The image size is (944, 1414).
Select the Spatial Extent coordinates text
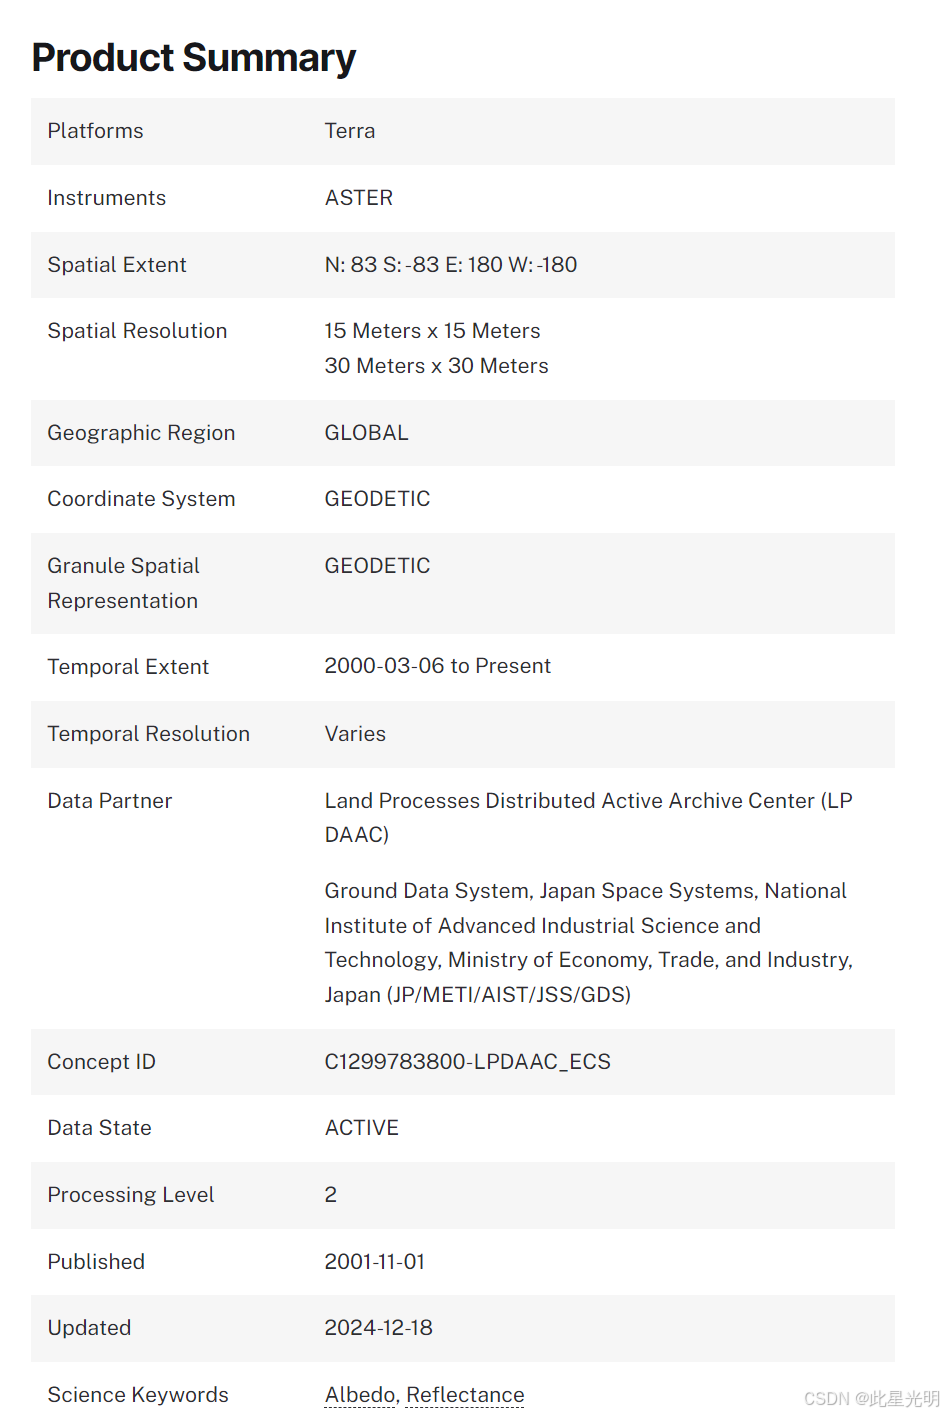pos(451,265)
